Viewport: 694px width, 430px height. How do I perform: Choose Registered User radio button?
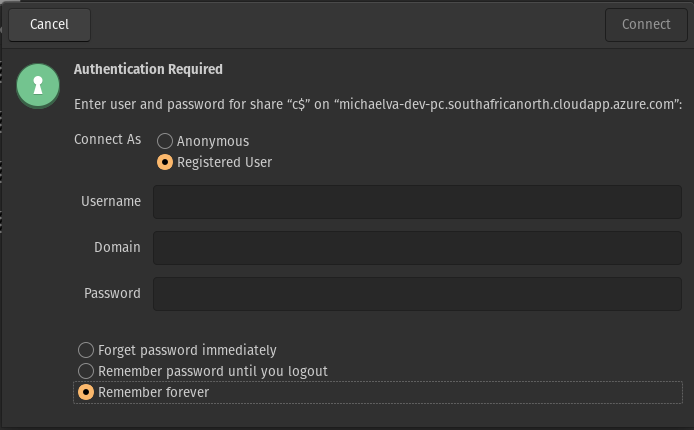coord(165,162)
